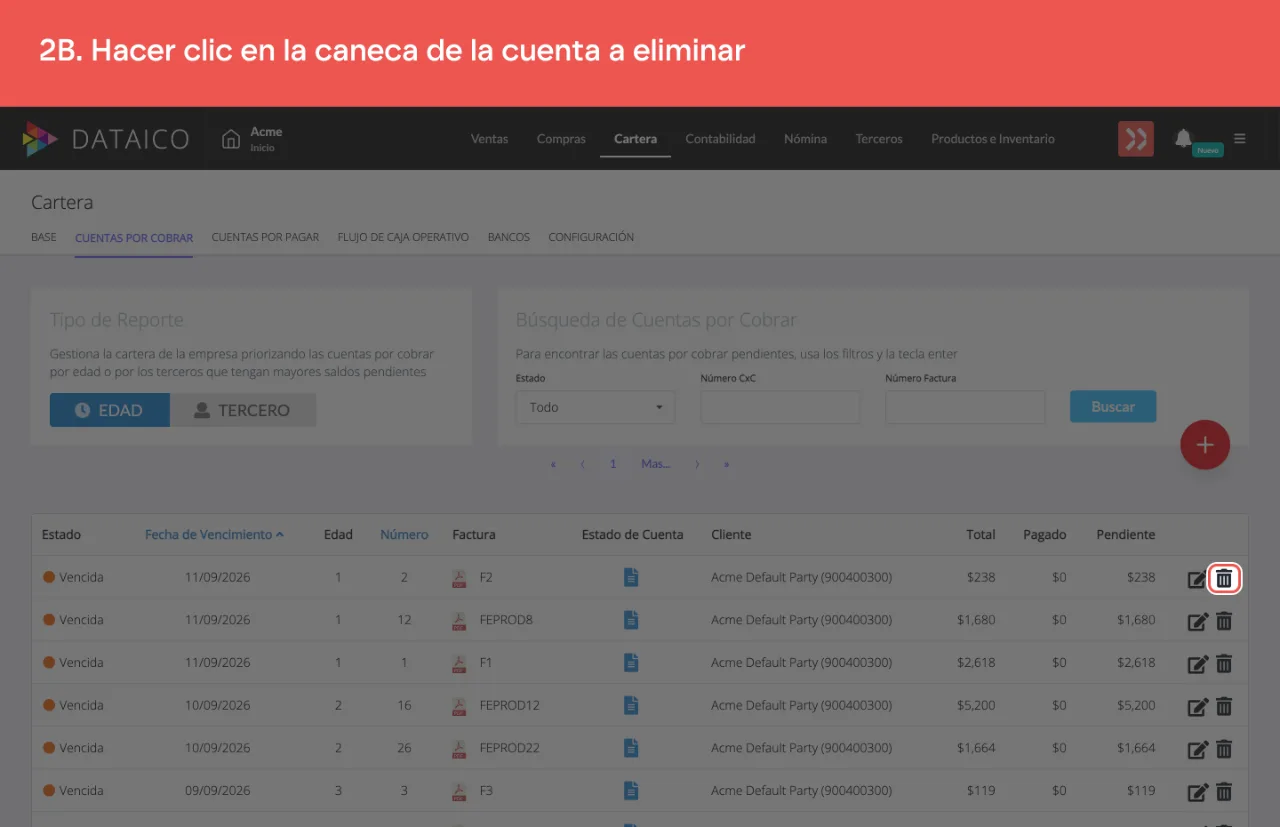Delete the account for invoice F2

(x=1224, y=578)
